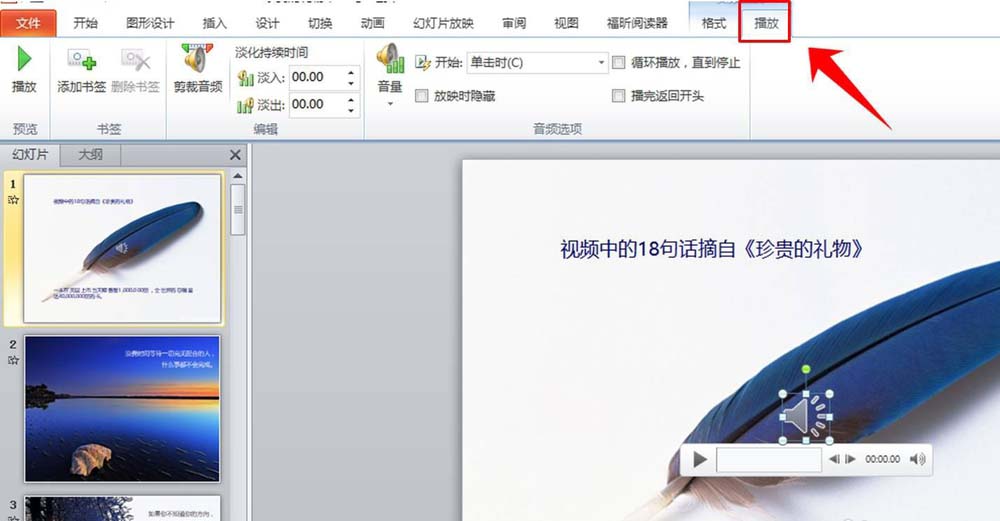Toggle Hide During Show (放映时隐藏) checkbox
Screen dimensions: 1000x521
(x=421, y=96)
